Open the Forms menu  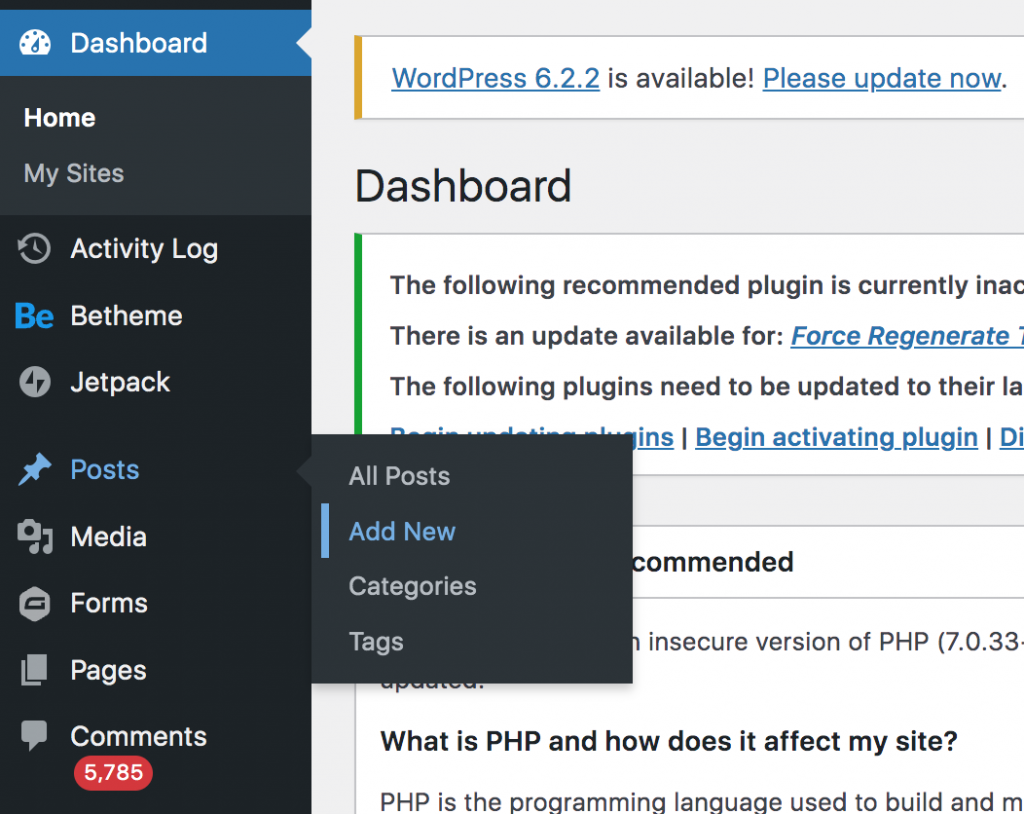[x=155, y=604]
